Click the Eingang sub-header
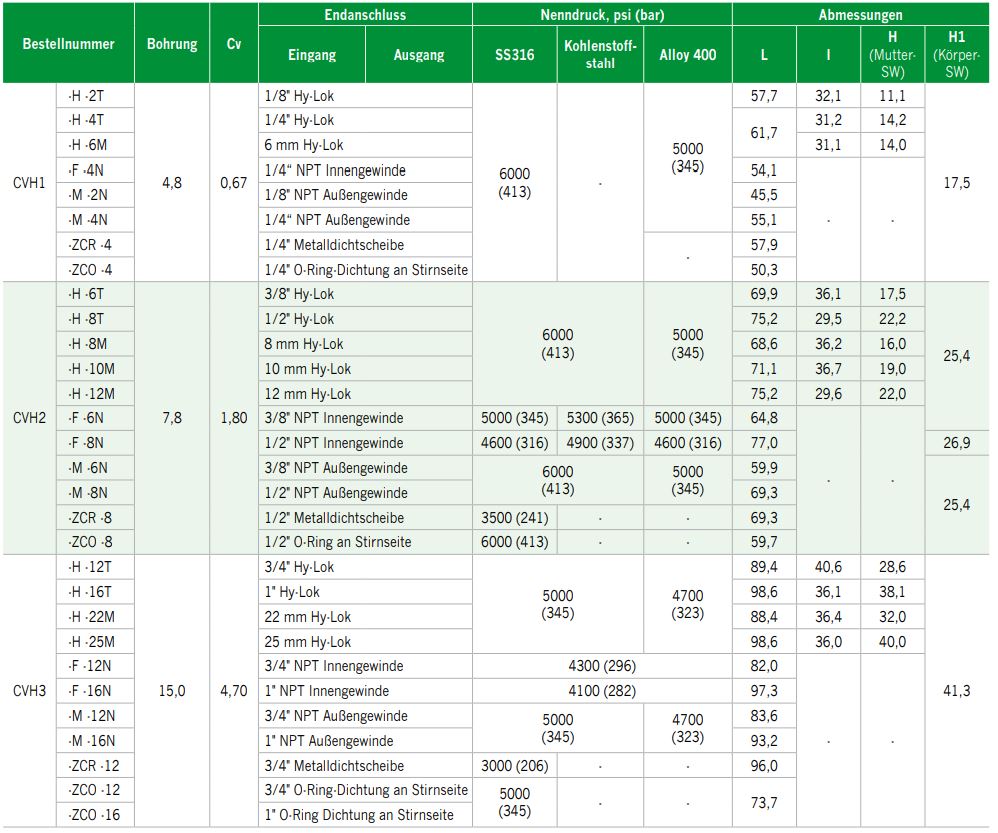The height and width of the screenshot is (833, 998). click(311, 55)
